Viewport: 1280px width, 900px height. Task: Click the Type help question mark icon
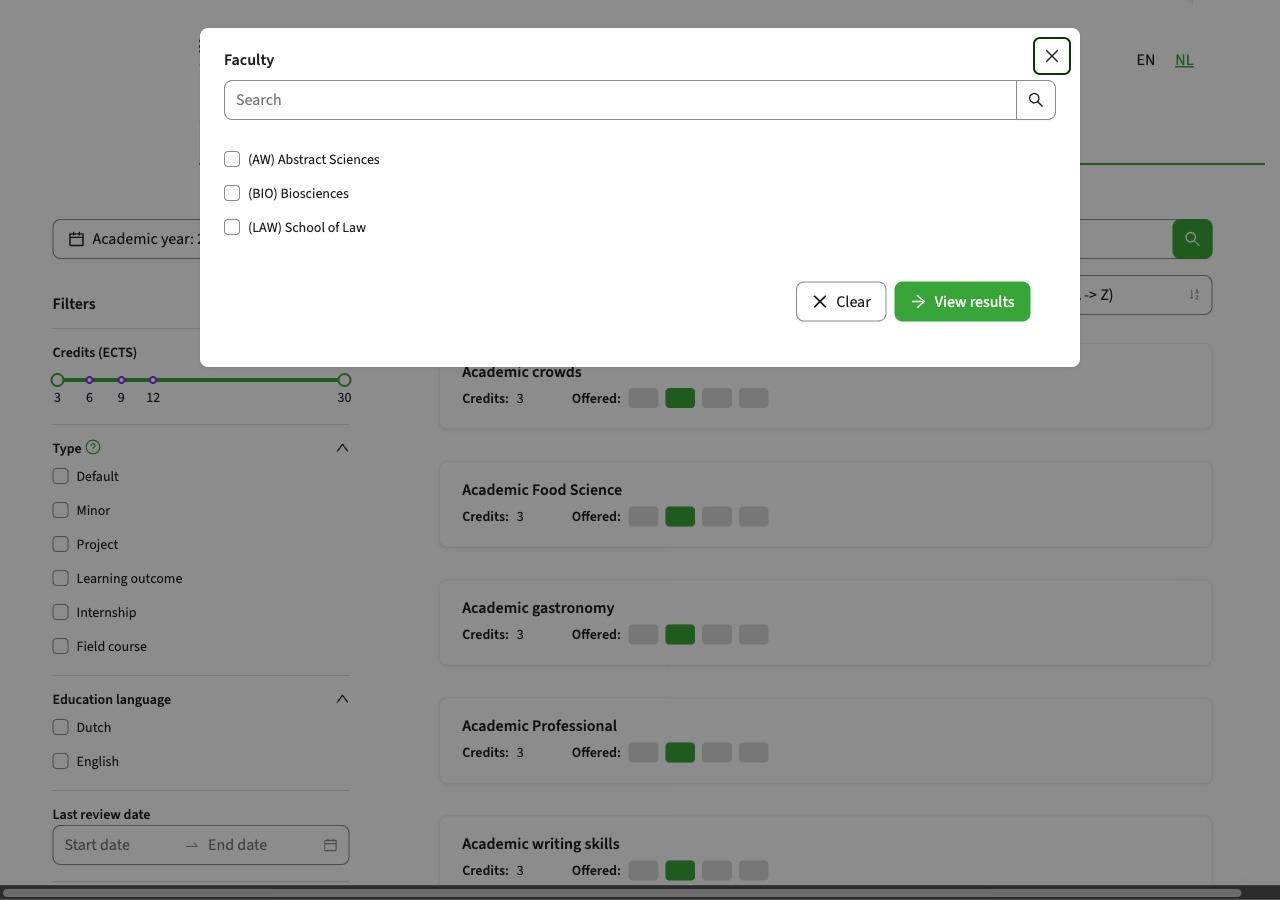pos(93,447)
